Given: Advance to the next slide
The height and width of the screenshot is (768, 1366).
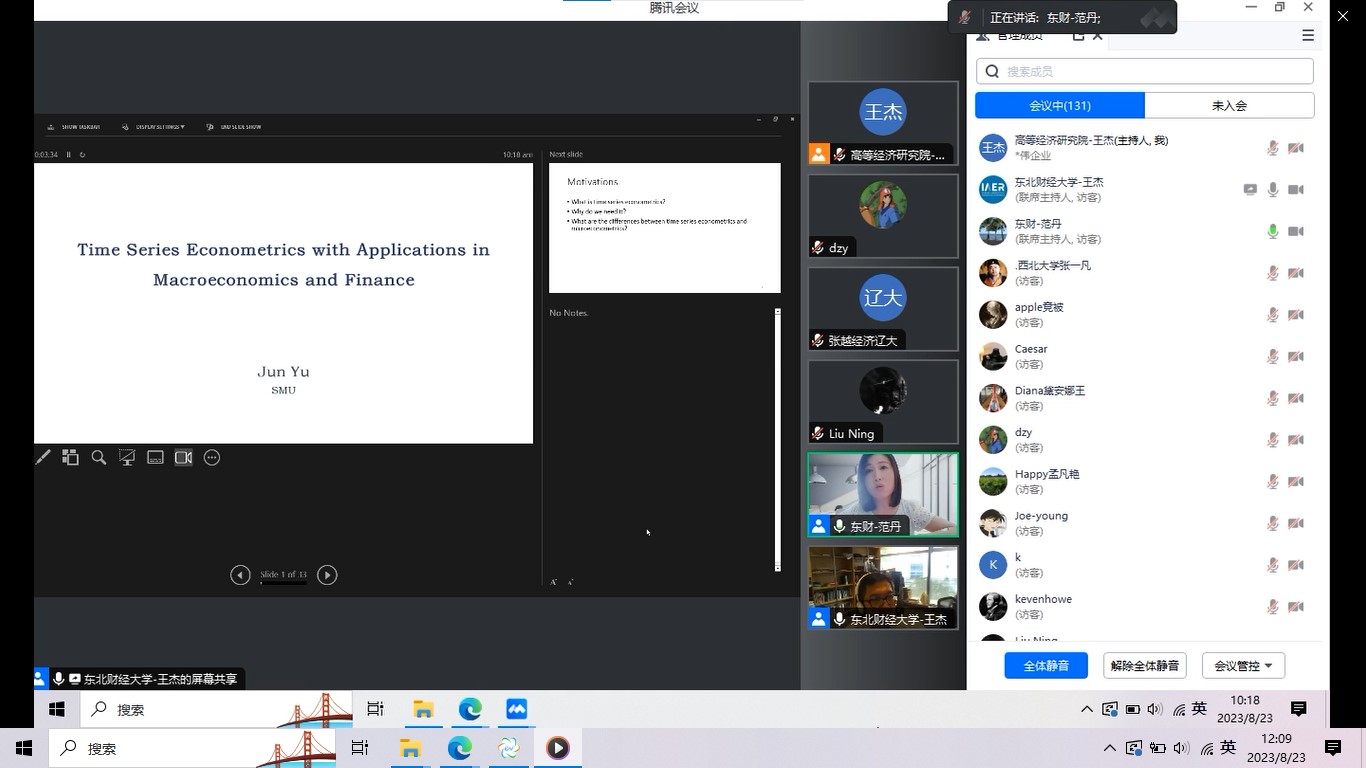Looking at the screenshot, I should pos(327,575).
